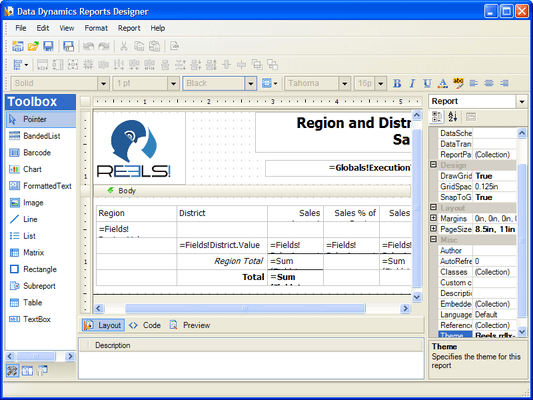Select the Theme property row

point(477,335)
